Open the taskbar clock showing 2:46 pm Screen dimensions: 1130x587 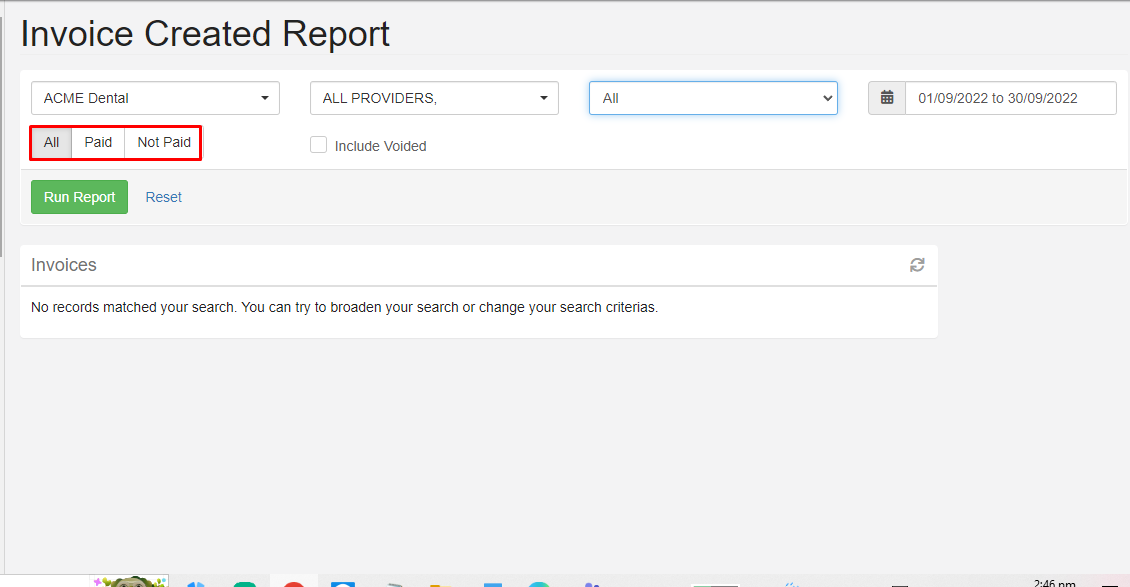[x=1054, y=583]
